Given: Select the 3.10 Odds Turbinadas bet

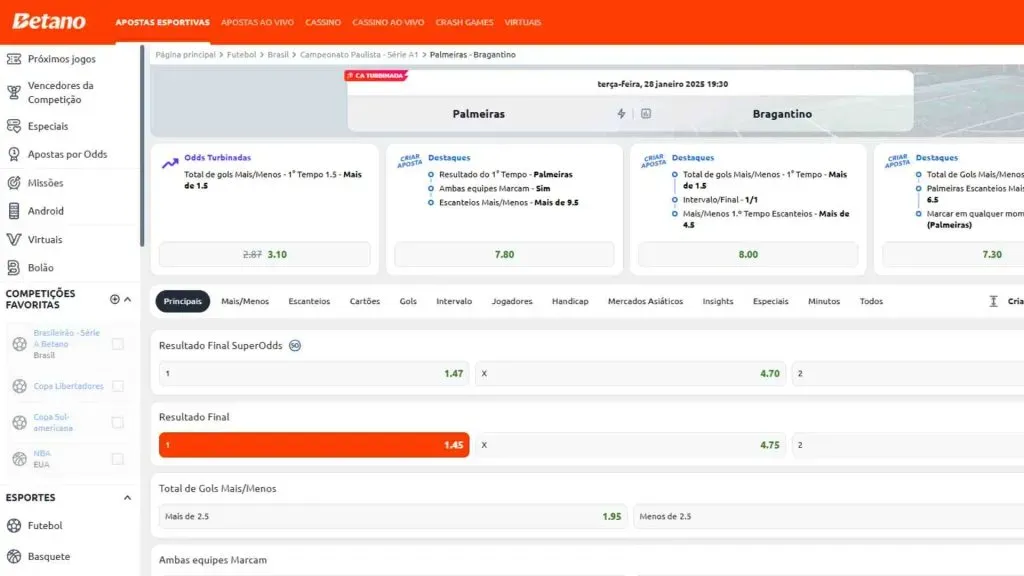Looking at the screenshot, I should tap(264, 255).
